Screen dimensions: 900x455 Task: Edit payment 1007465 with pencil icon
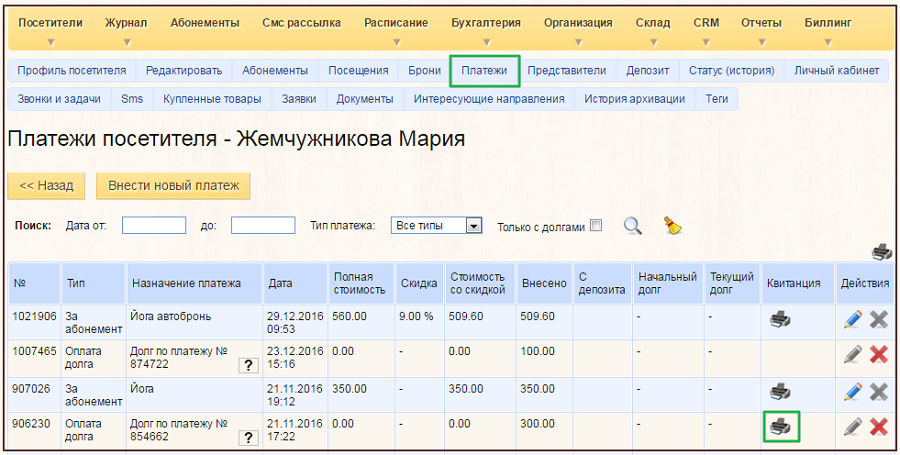(x=853, y=354)
